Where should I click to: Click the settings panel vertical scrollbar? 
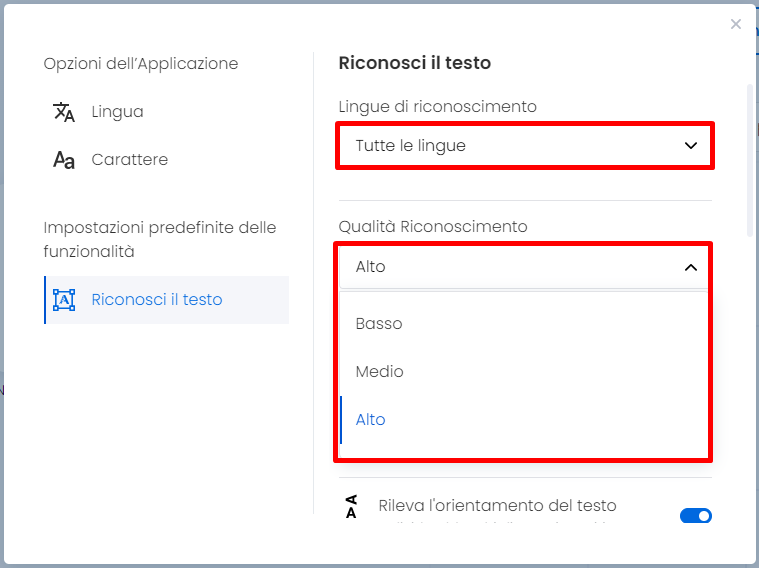click(750, 160)
